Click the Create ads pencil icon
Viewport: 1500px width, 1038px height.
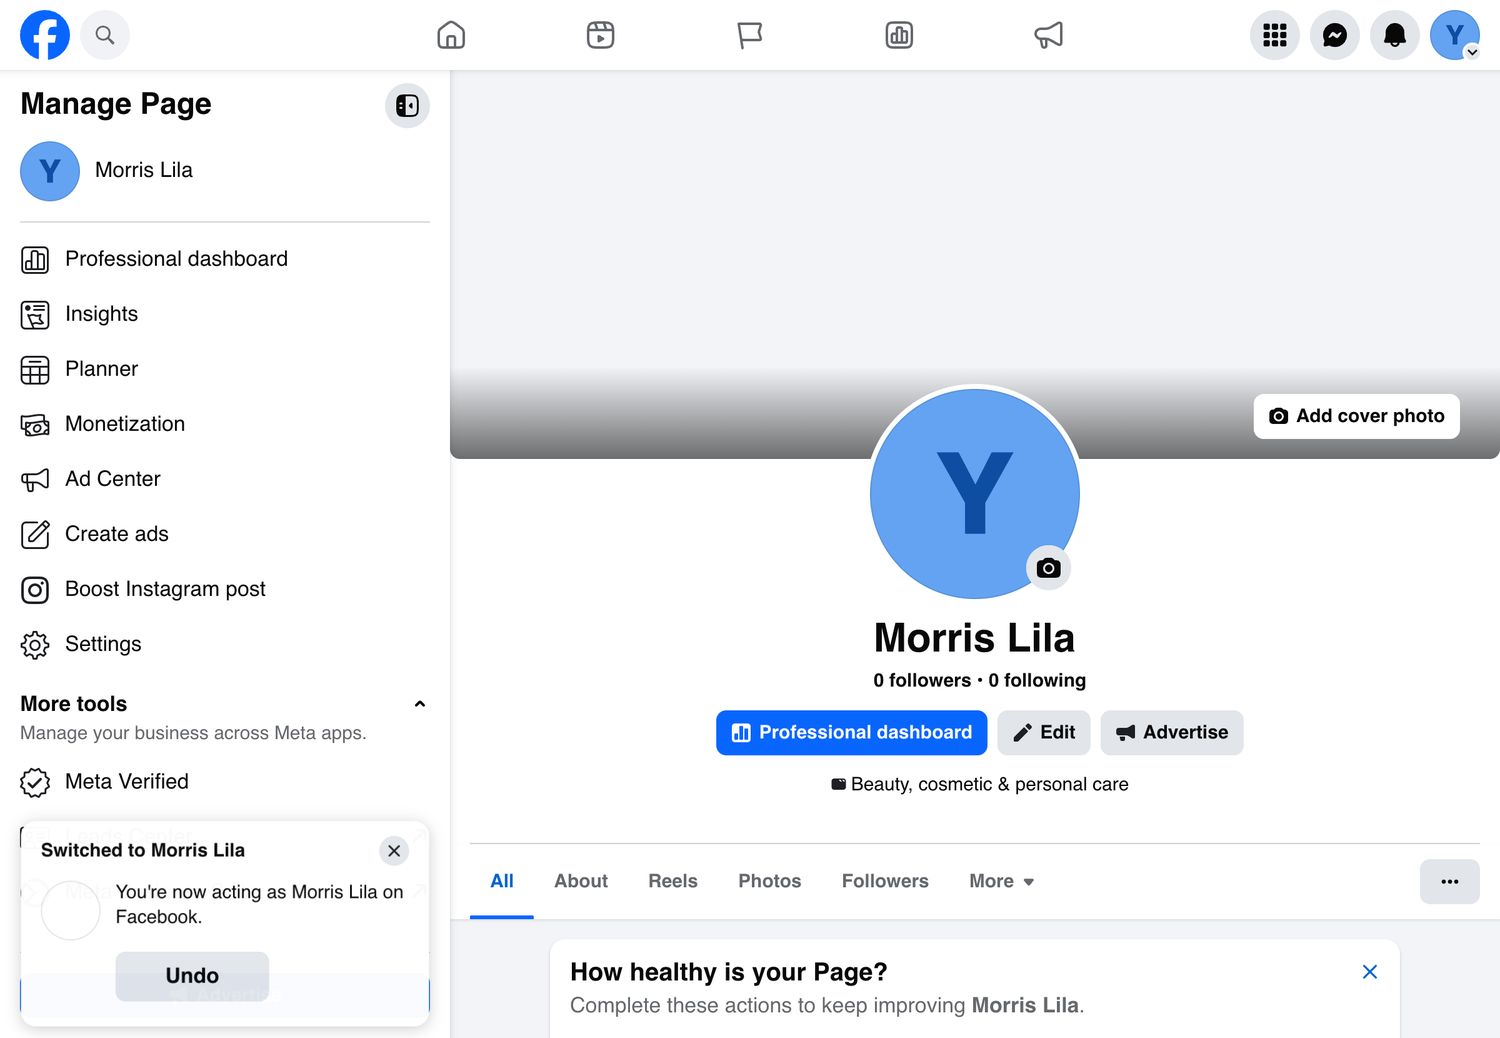point(35,535)
